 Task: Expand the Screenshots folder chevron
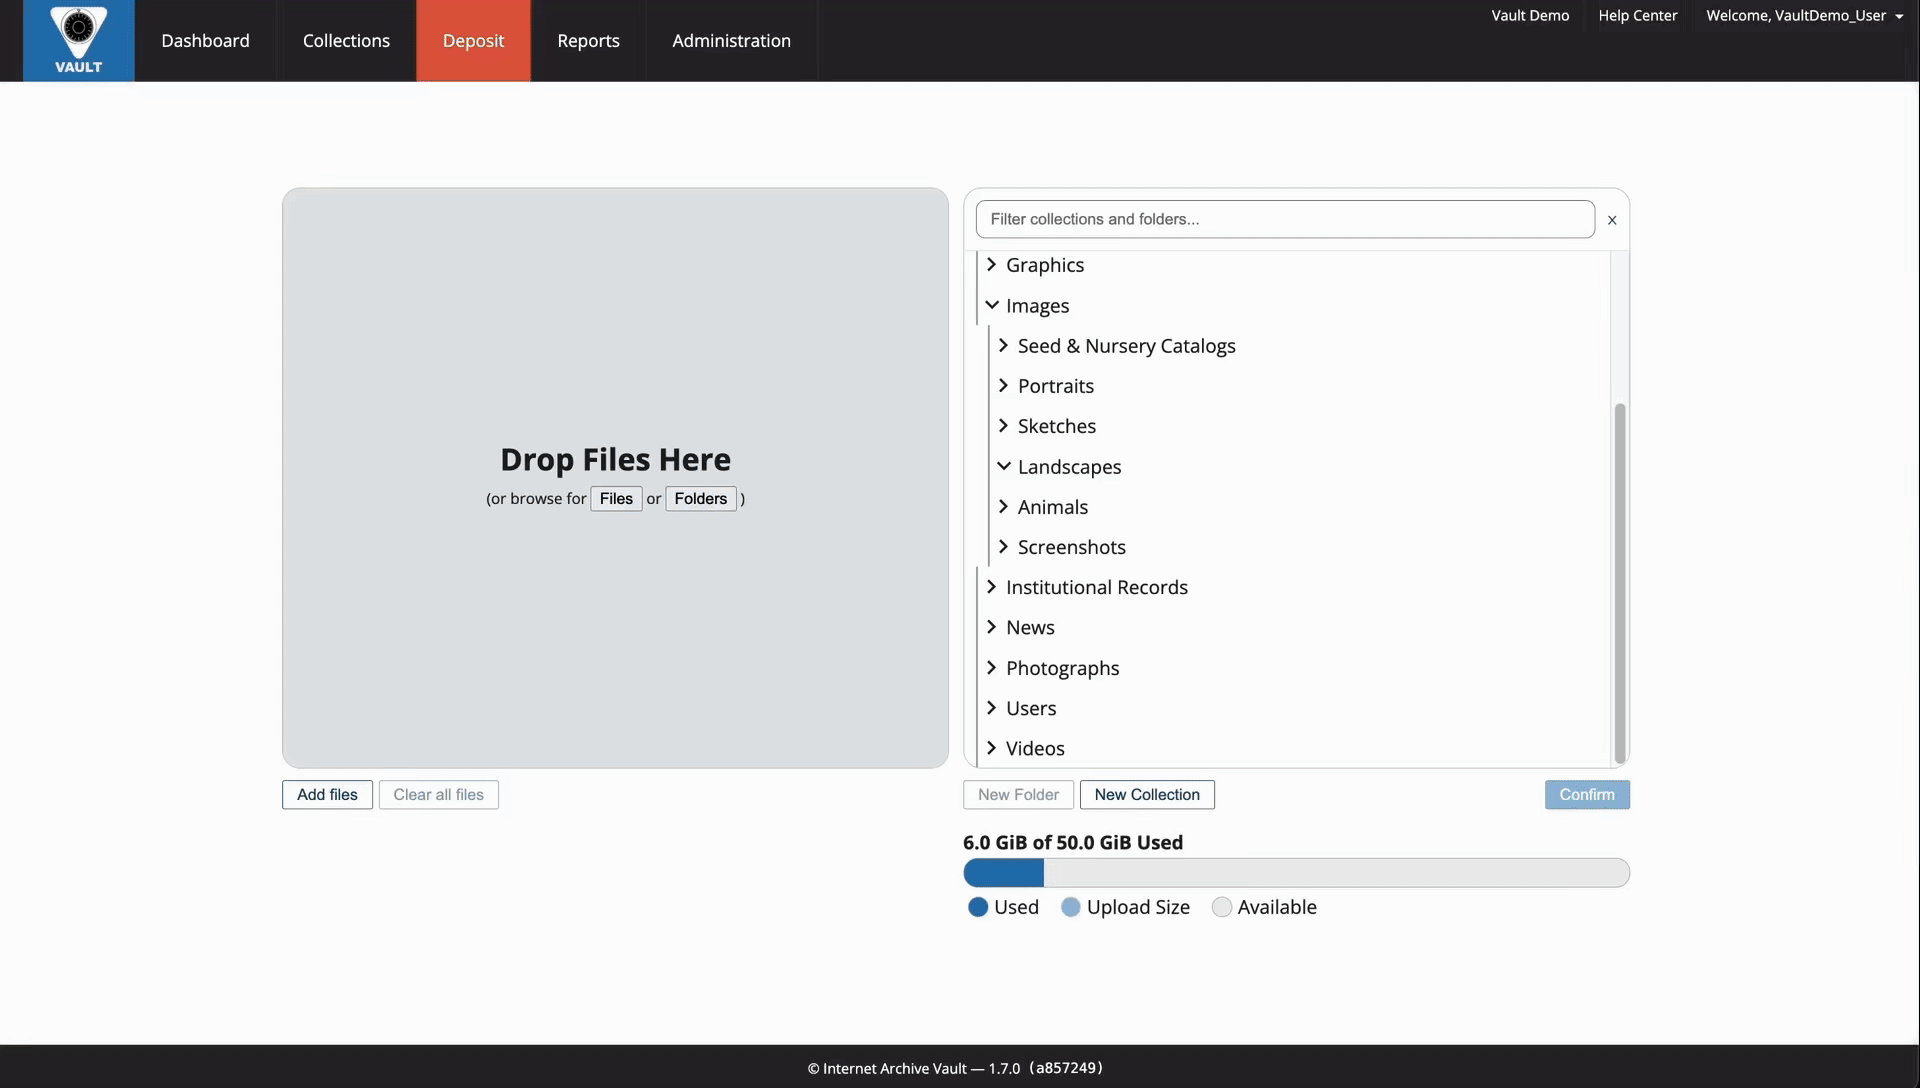1003,546
